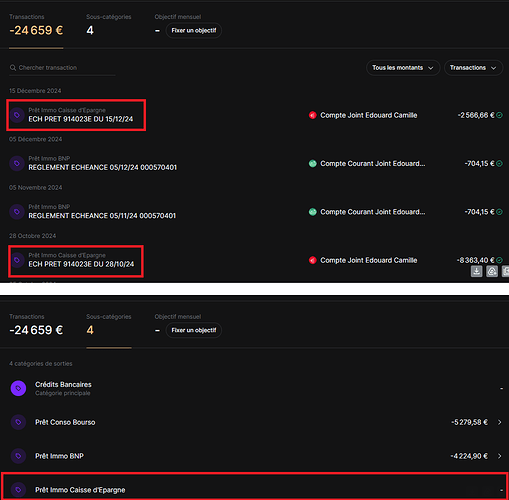Click the download icon overlay button
Screen dimensions: 509x500
coord(477,271)
